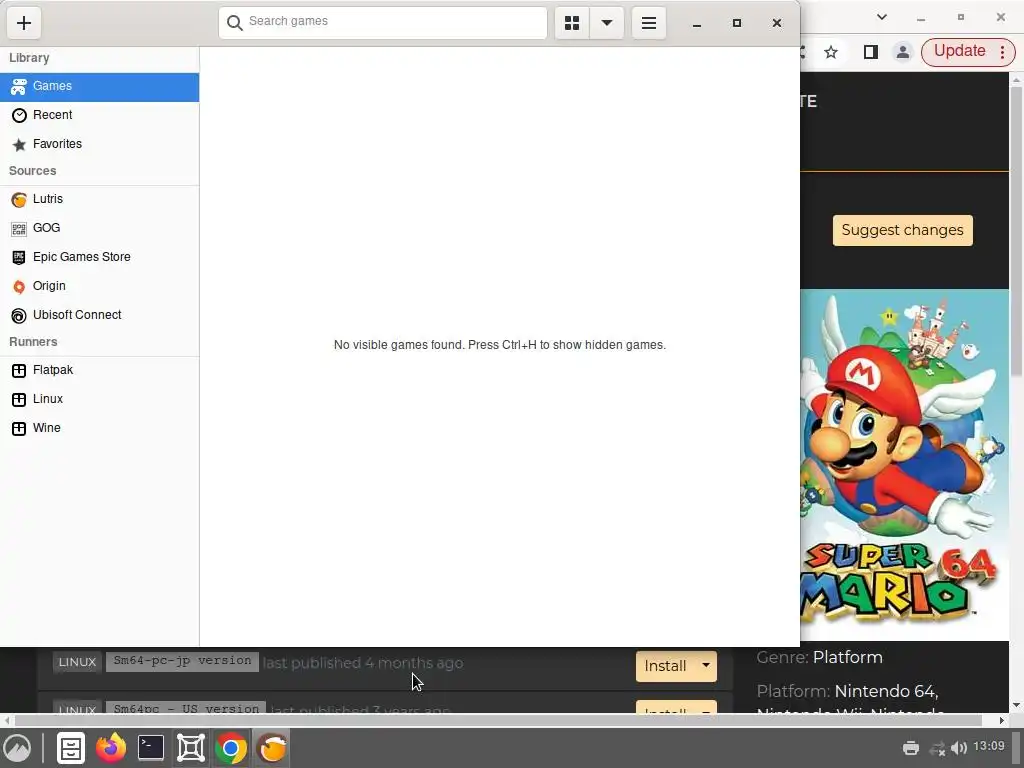
Task: Click the clock icon beside Recent
Action: click(19, 116)
